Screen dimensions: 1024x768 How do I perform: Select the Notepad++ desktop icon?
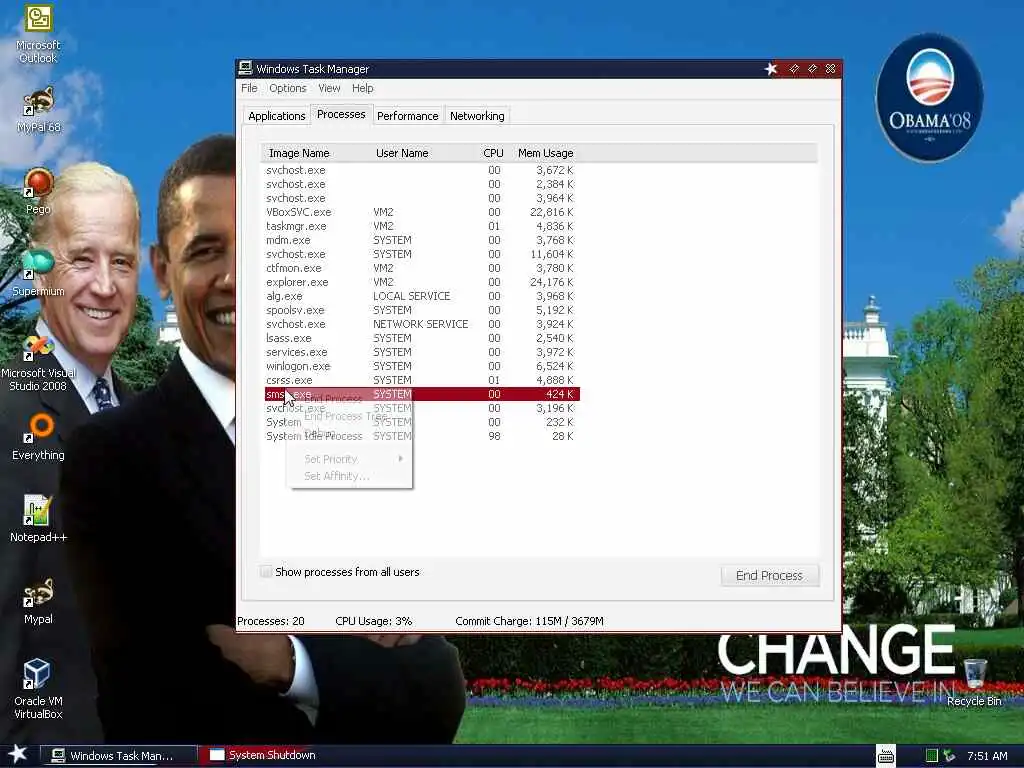pos(39,519)
